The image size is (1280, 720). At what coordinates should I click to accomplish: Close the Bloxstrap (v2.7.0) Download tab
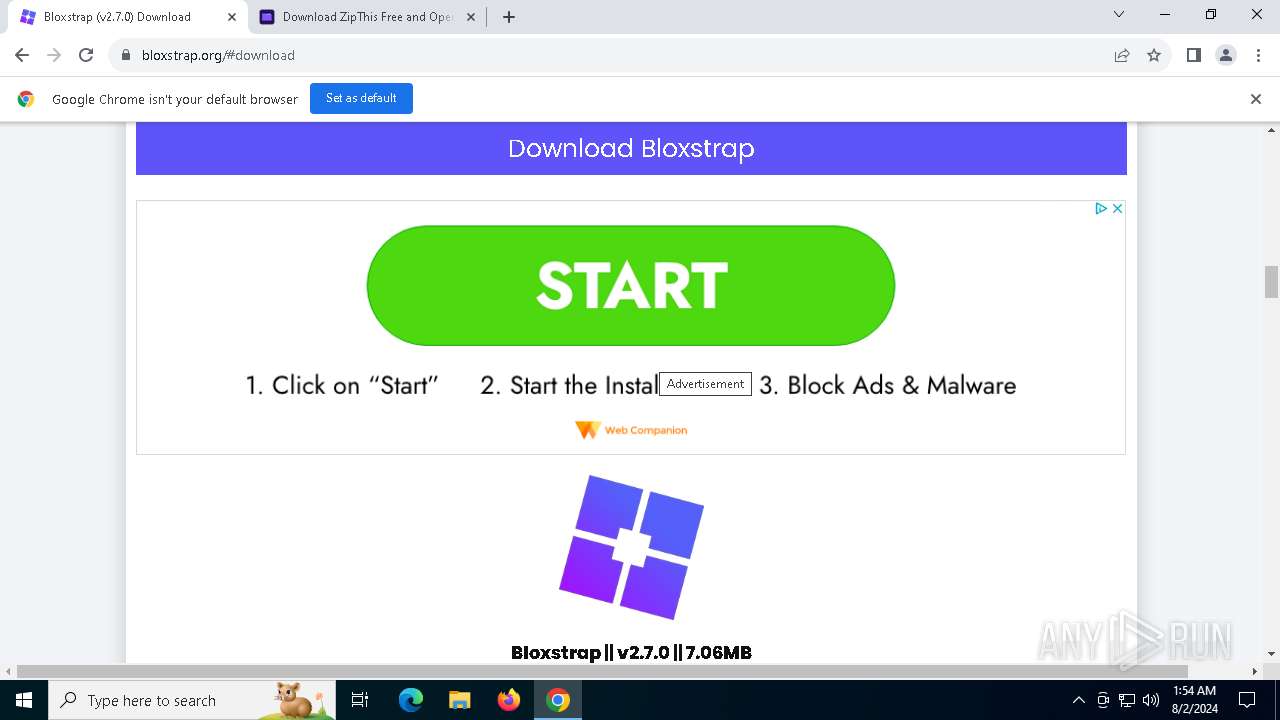pos(232,17)
